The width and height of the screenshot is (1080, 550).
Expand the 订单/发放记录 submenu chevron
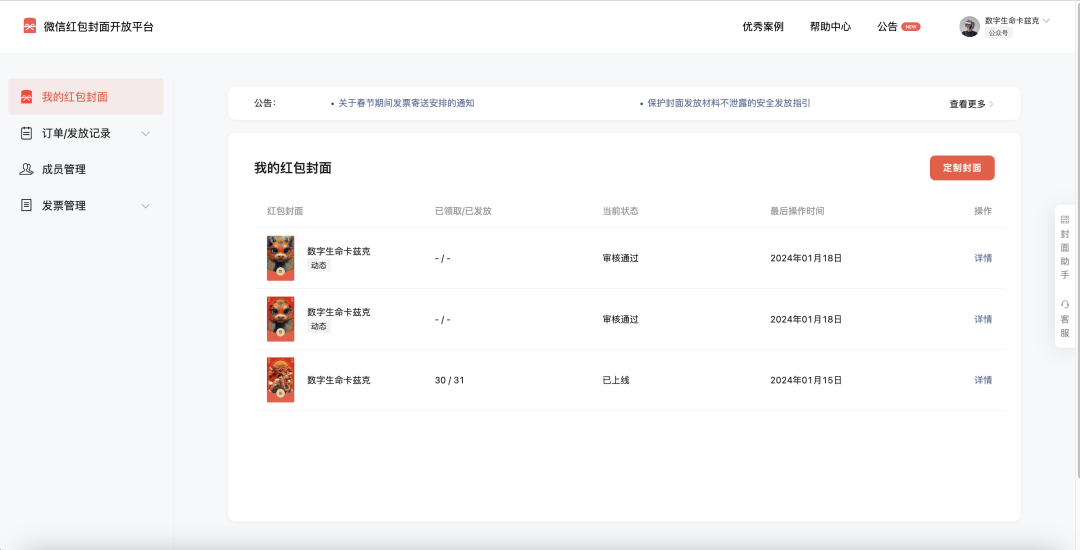[145, 134]
